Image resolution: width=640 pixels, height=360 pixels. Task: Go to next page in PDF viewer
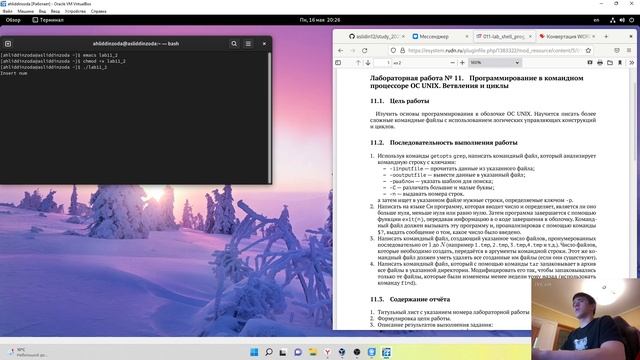(x=368, y=63)
